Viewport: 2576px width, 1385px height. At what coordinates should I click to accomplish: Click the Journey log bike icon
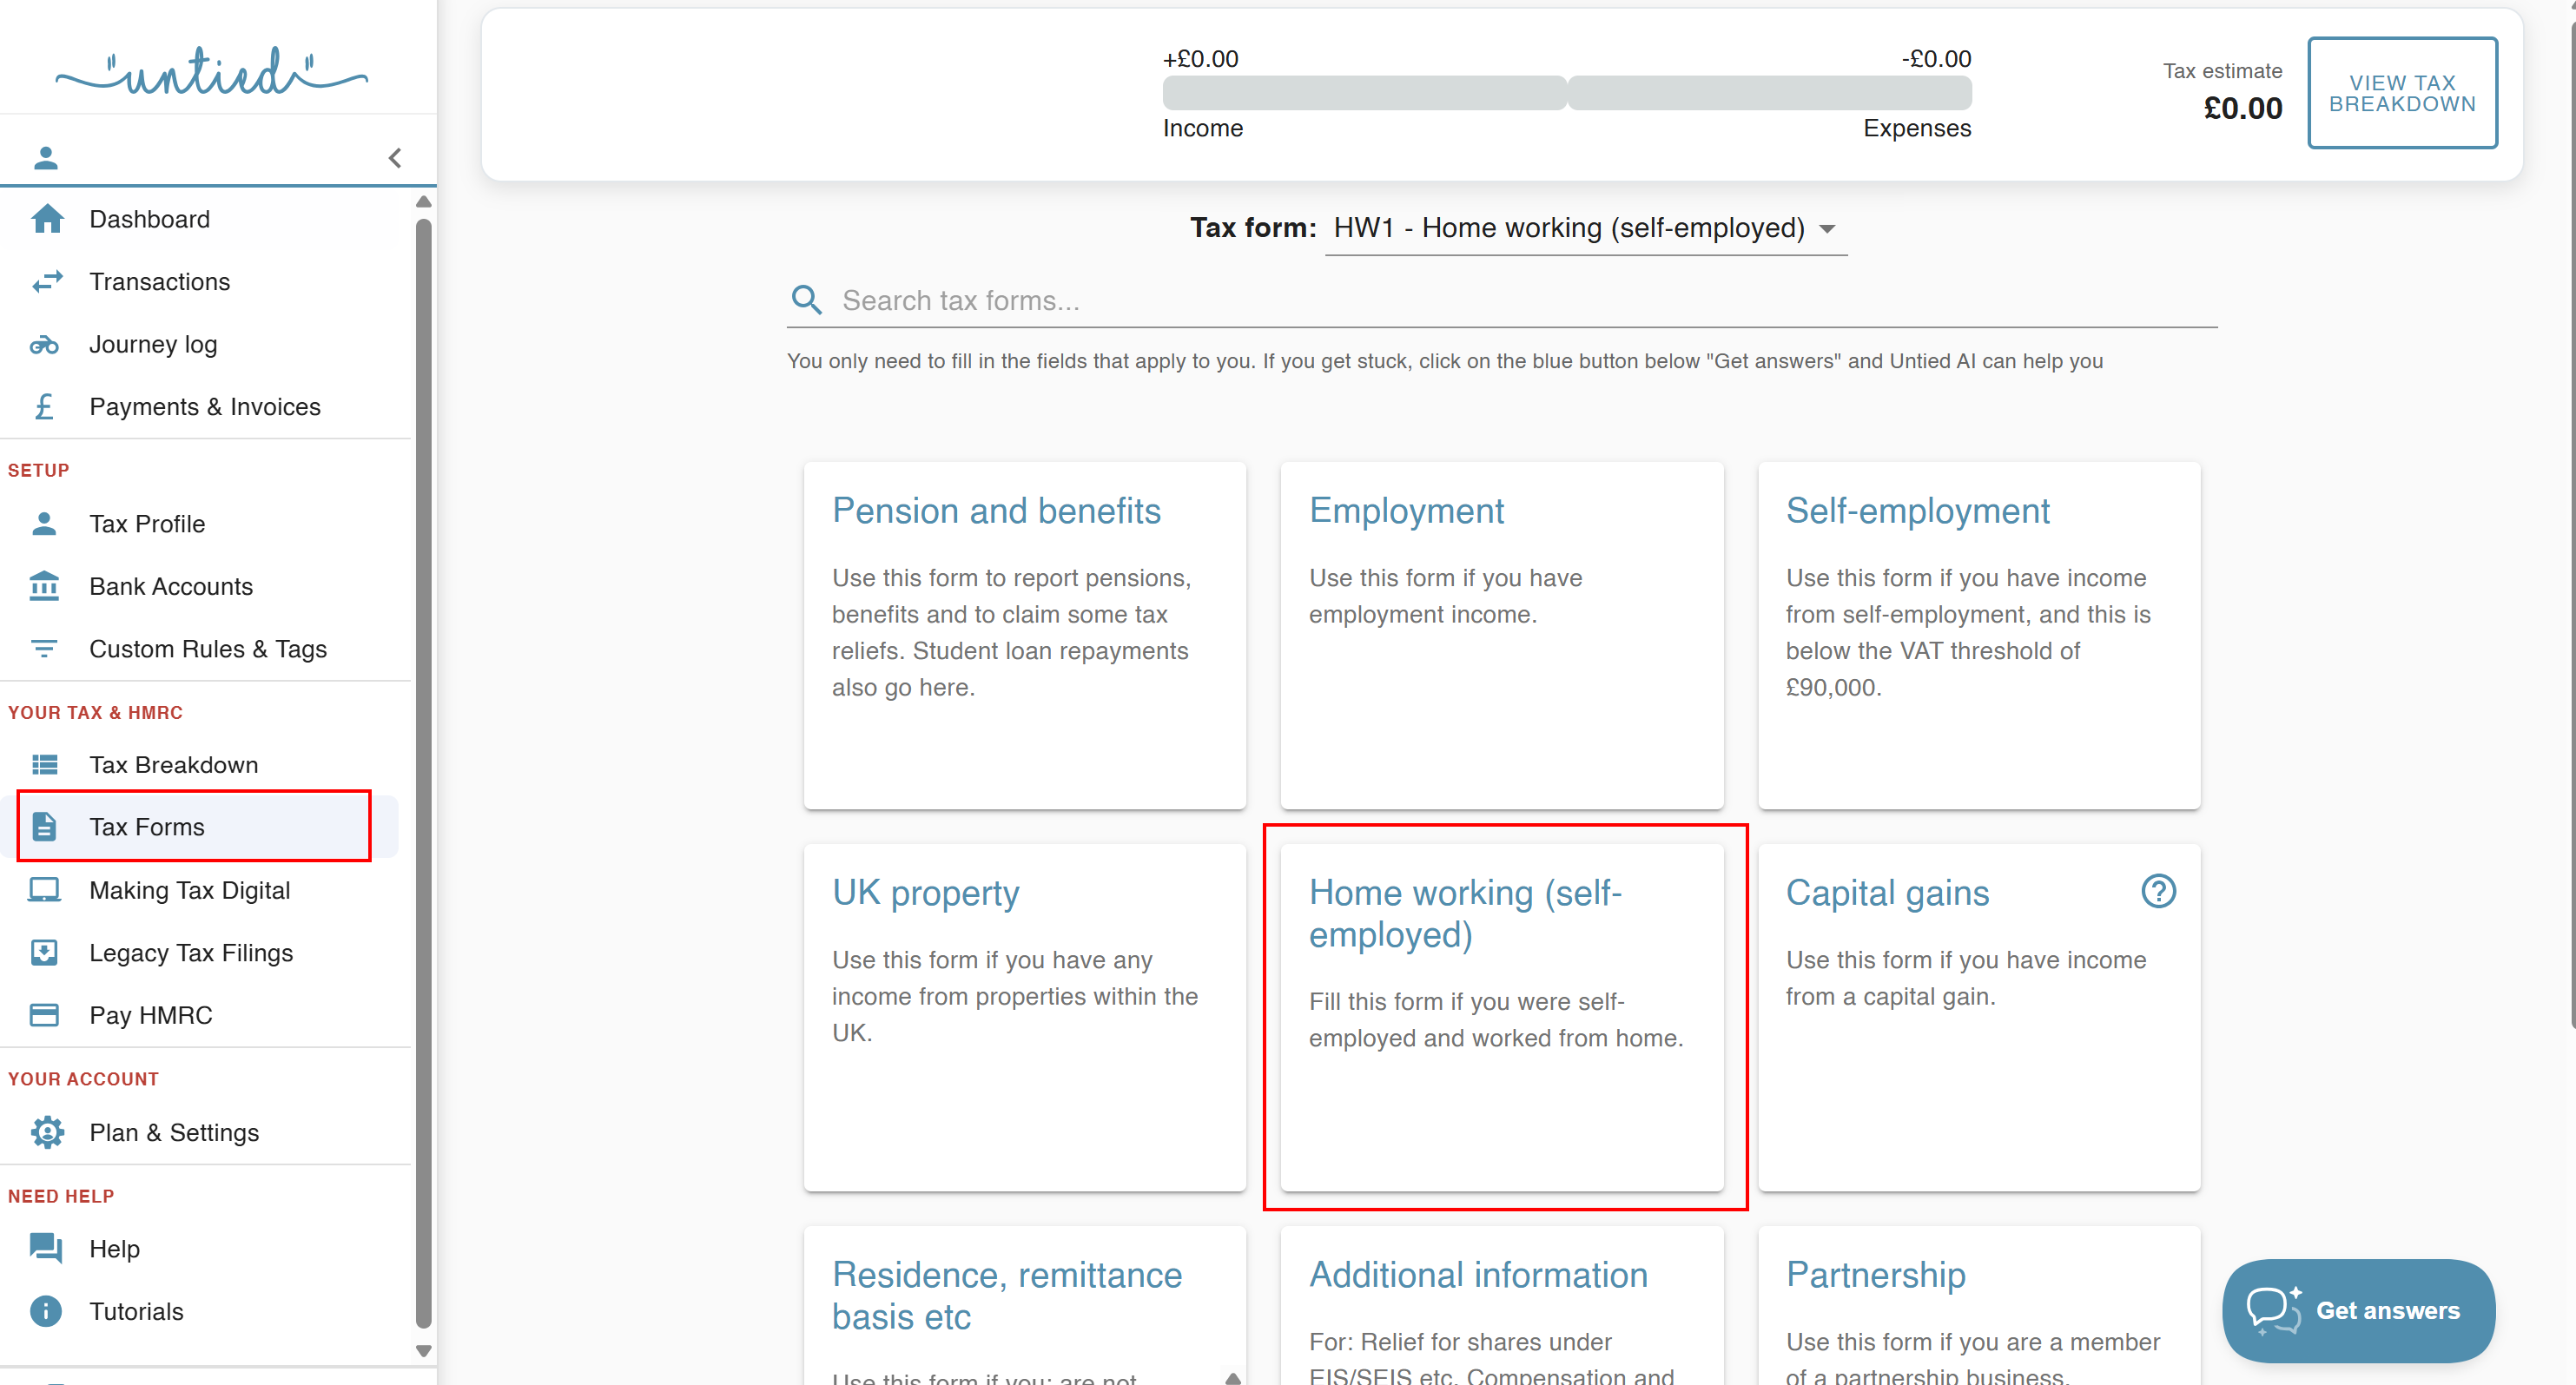click(44, 345)
